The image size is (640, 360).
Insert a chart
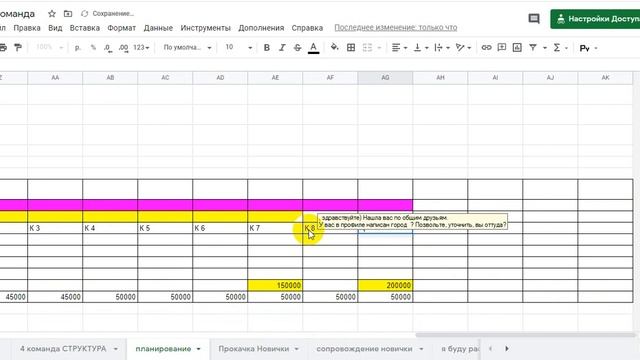coord(517,48)
